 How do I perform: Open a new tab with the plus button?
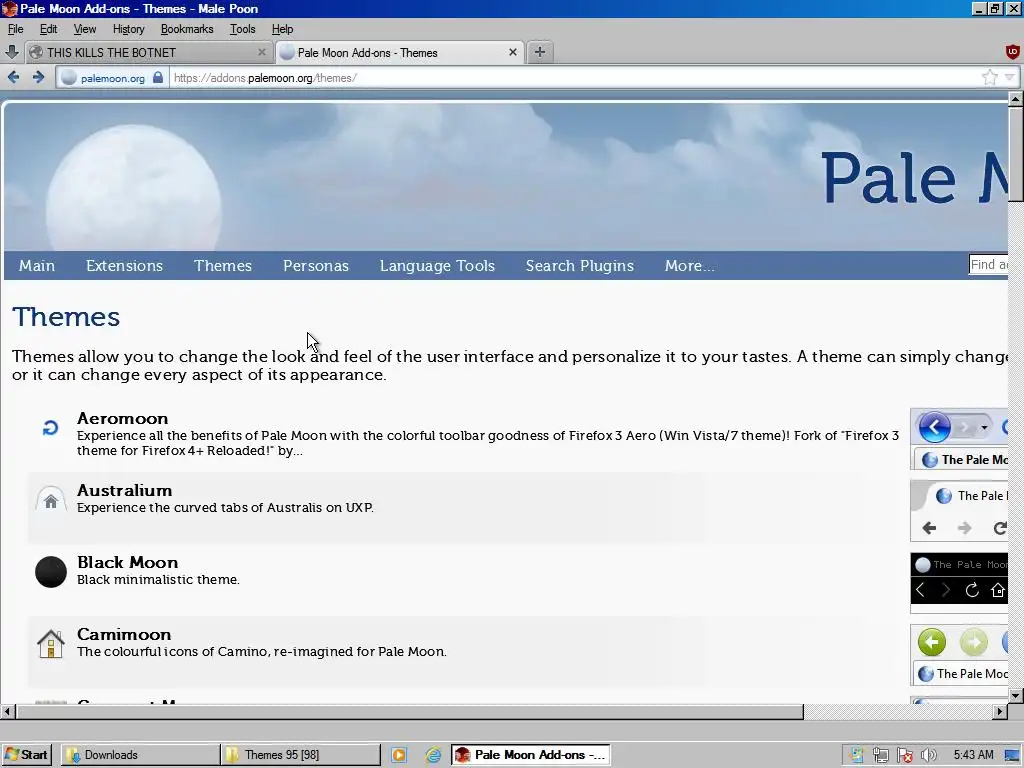[539, 52]
